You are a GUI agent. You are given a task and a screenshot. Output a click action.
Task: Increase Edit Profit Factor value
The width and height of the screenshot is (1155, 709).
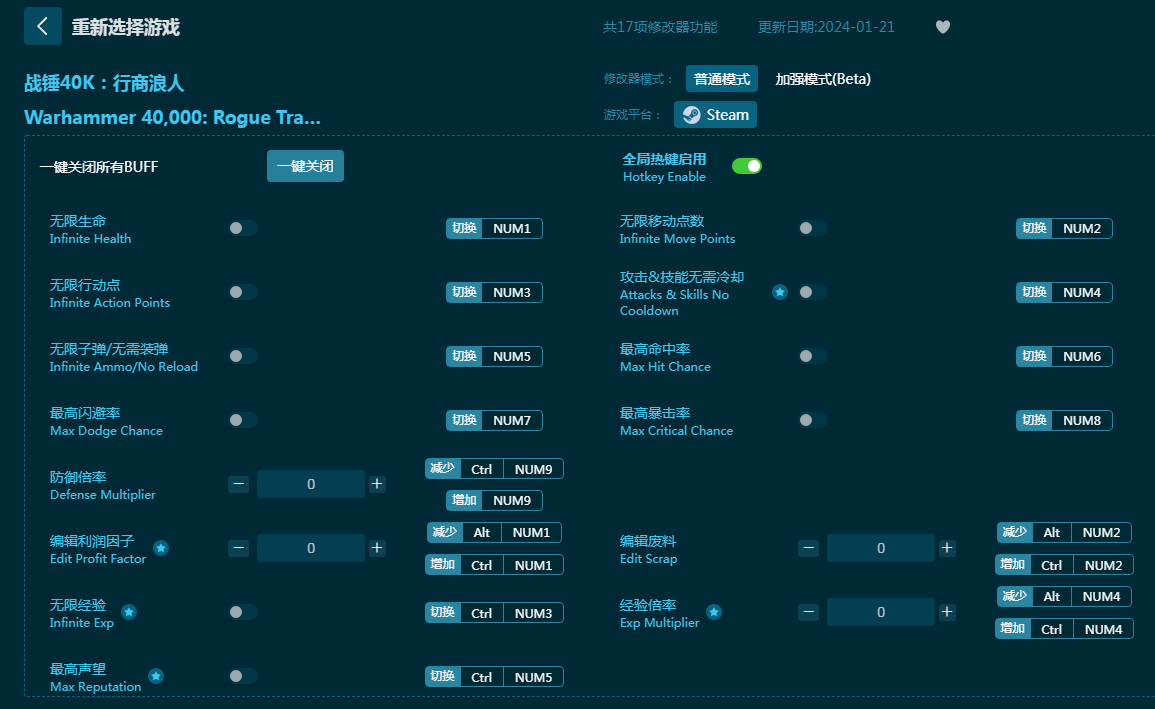[377, 548]
